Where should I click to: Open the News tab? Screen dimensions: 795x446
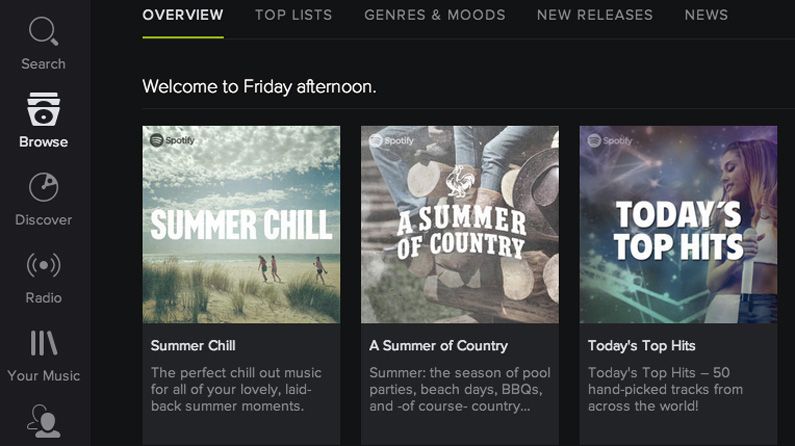706,15
